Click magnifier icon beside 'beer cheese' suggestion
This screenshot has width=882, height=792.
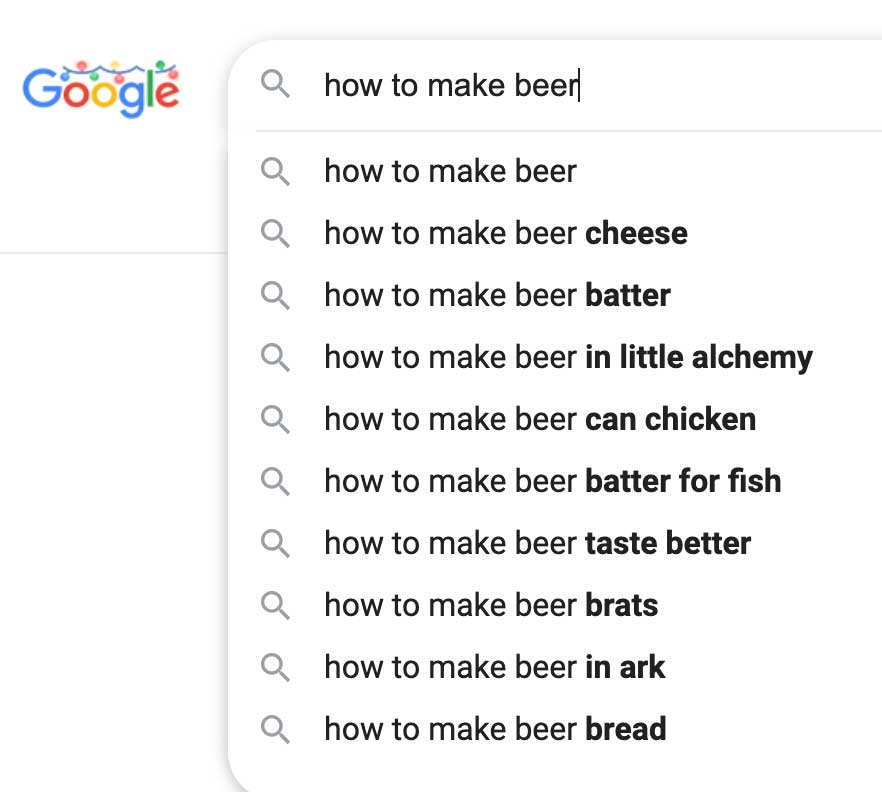pos(275,233)
